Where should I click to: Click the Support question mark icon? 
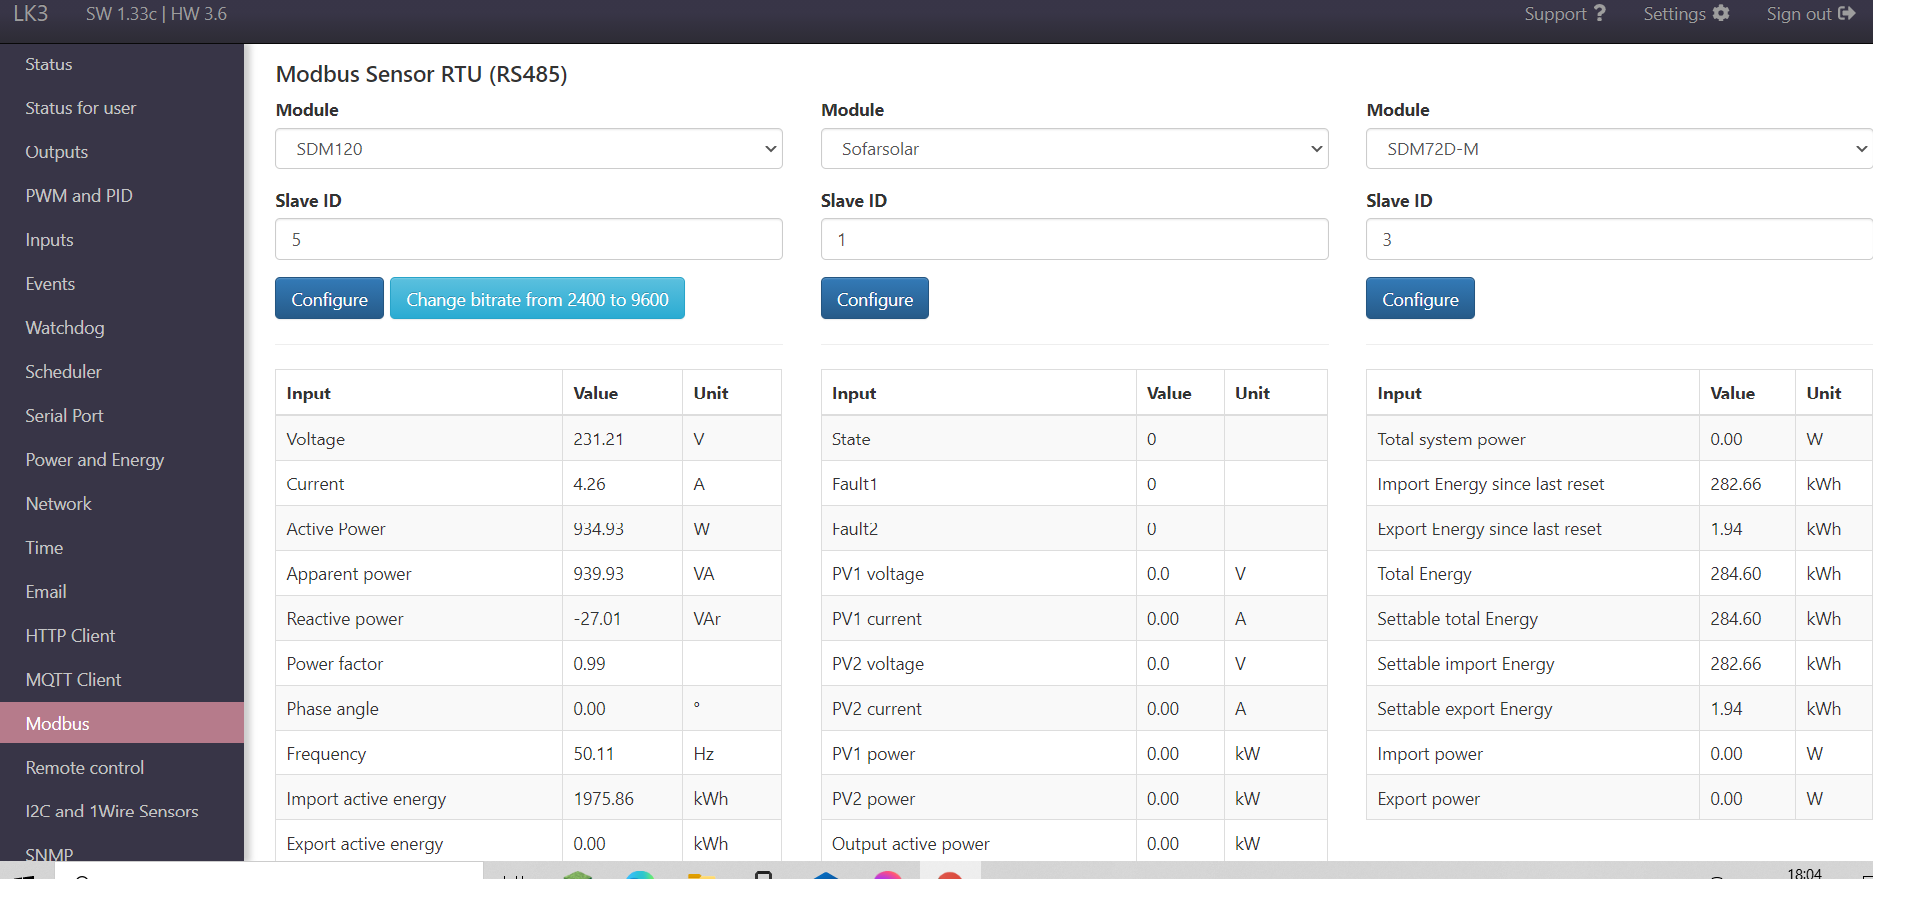(x=1599, y=14)
